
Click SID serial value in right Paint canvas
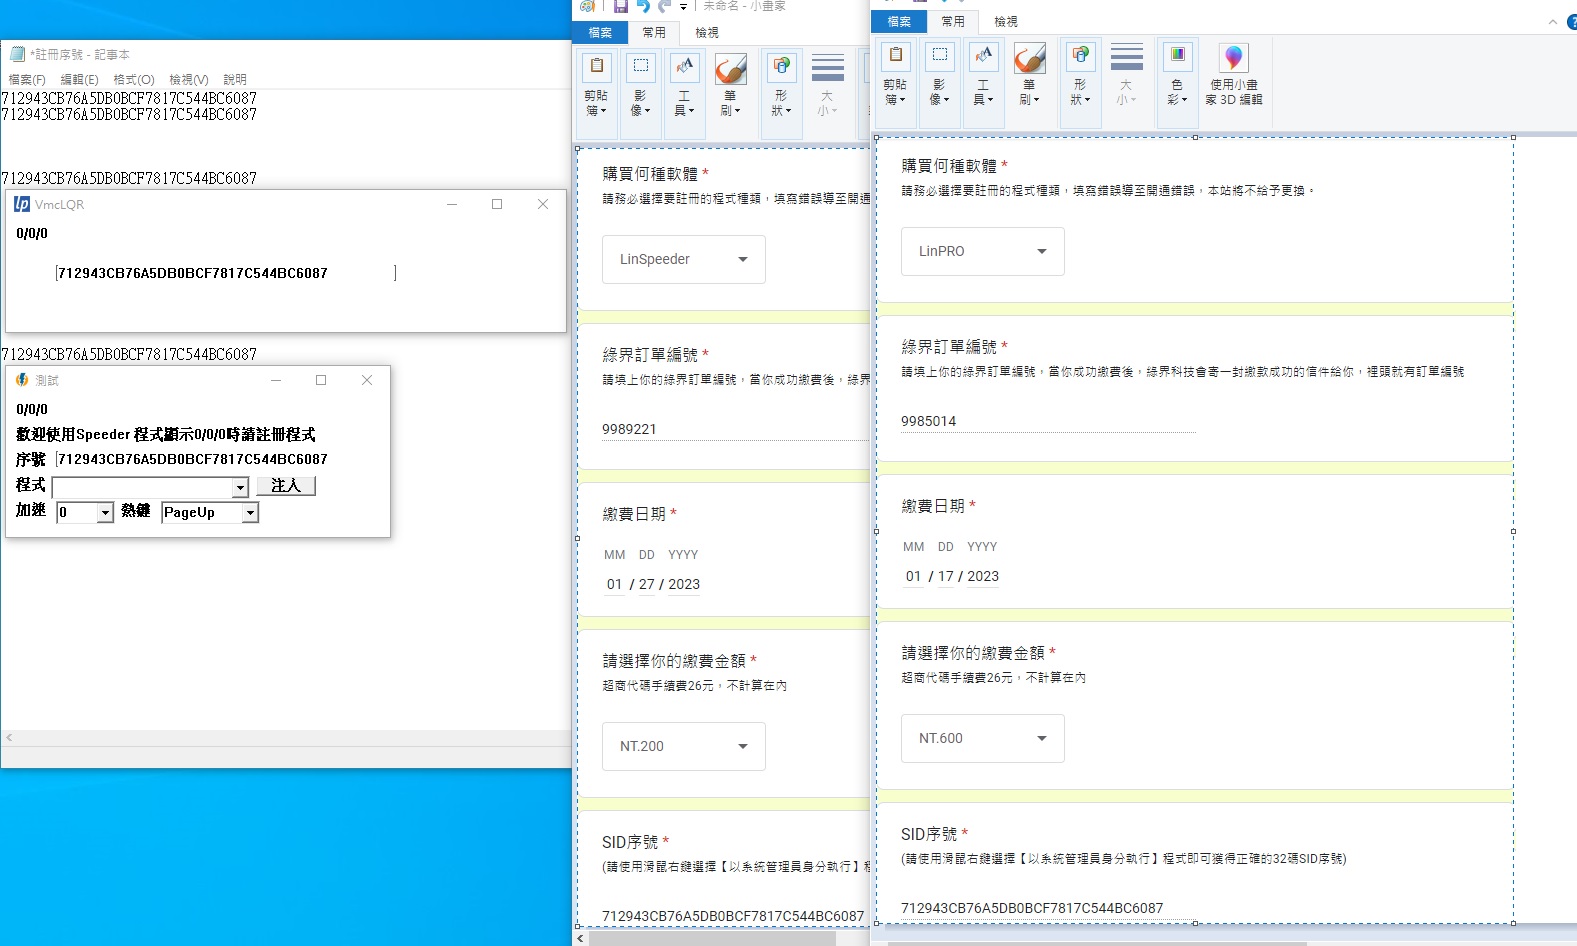click(1032, 908)
